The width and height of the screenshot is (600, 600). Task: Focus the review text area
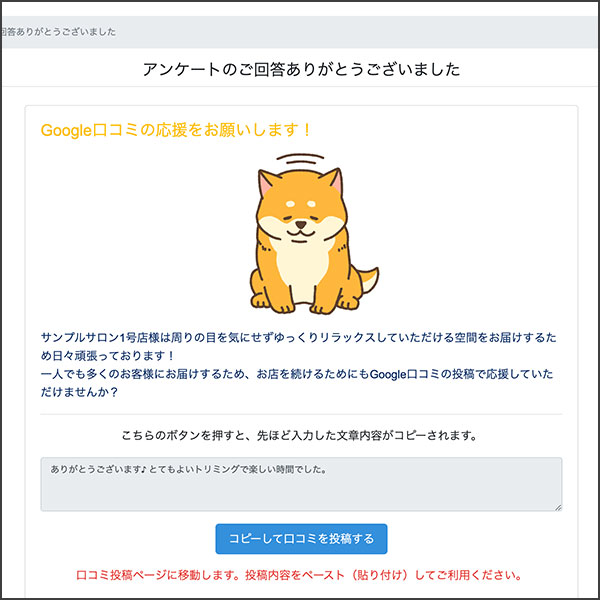point(301,492)
